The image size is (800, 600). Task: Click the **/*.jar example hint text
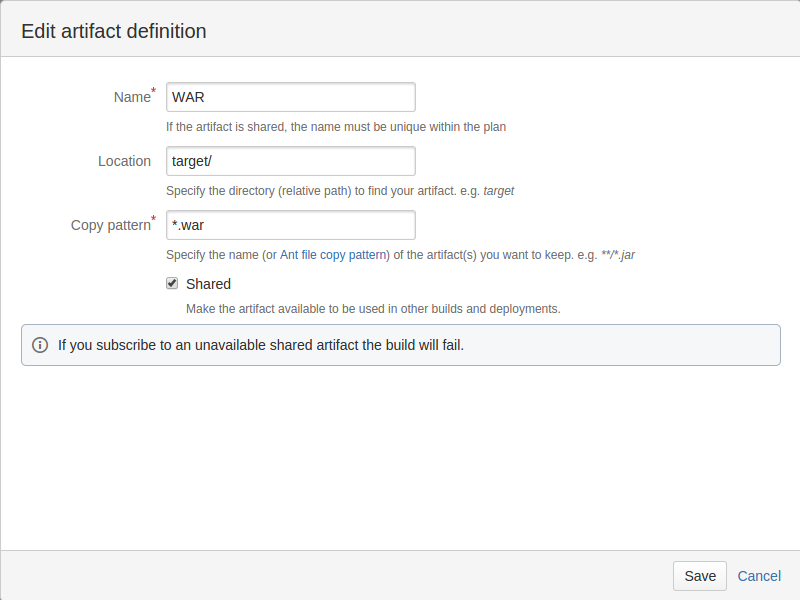tap(618, 255)
